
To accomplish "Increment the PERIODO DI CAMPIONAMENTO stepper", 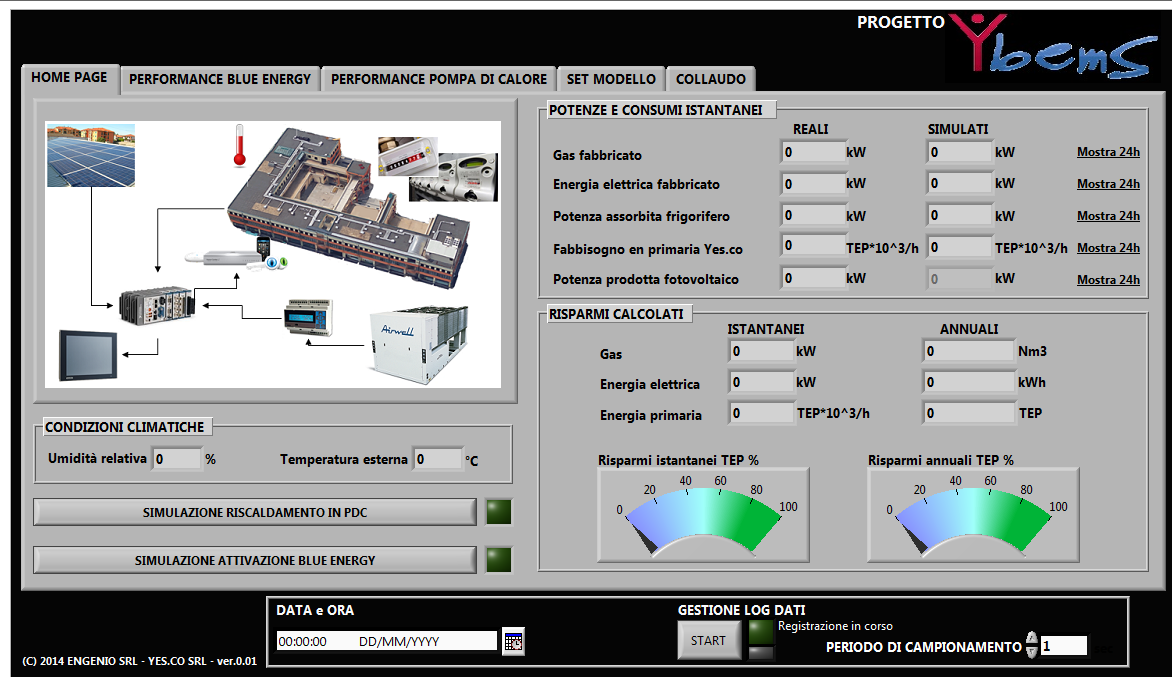I will tap(1031, 639).
